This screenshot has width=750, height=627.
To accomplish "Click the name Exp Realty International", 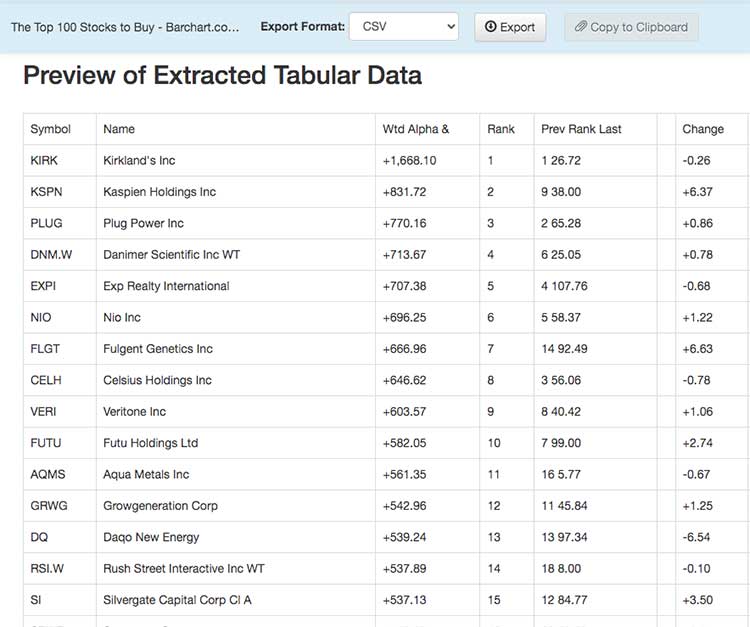I will tap(166, 286).
